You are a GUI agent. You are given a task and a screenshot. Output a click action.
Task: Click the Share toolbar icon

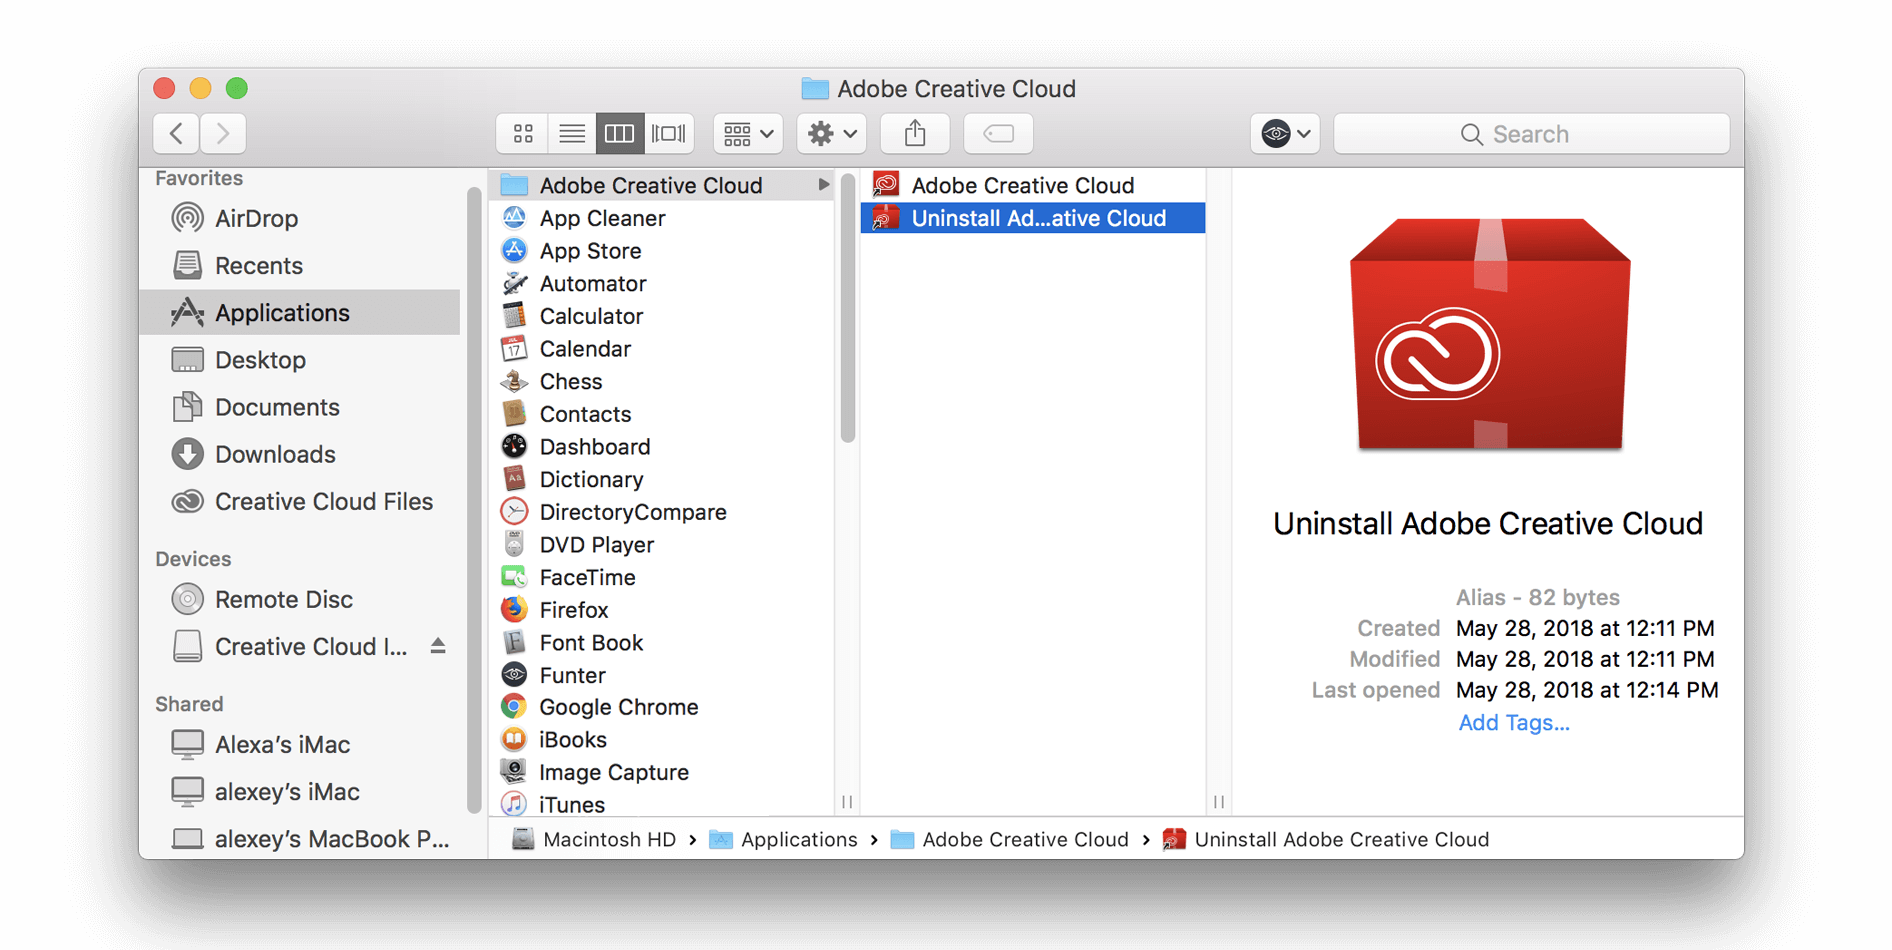pyautogui.click(x=914, y=133)
